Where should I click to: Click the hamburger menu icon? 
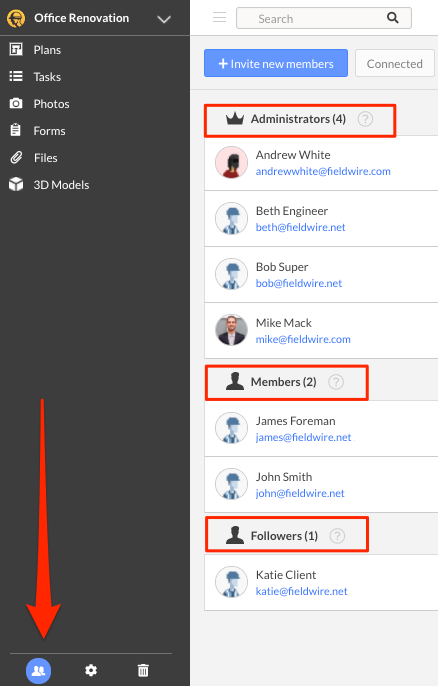[x=219, y=18]
